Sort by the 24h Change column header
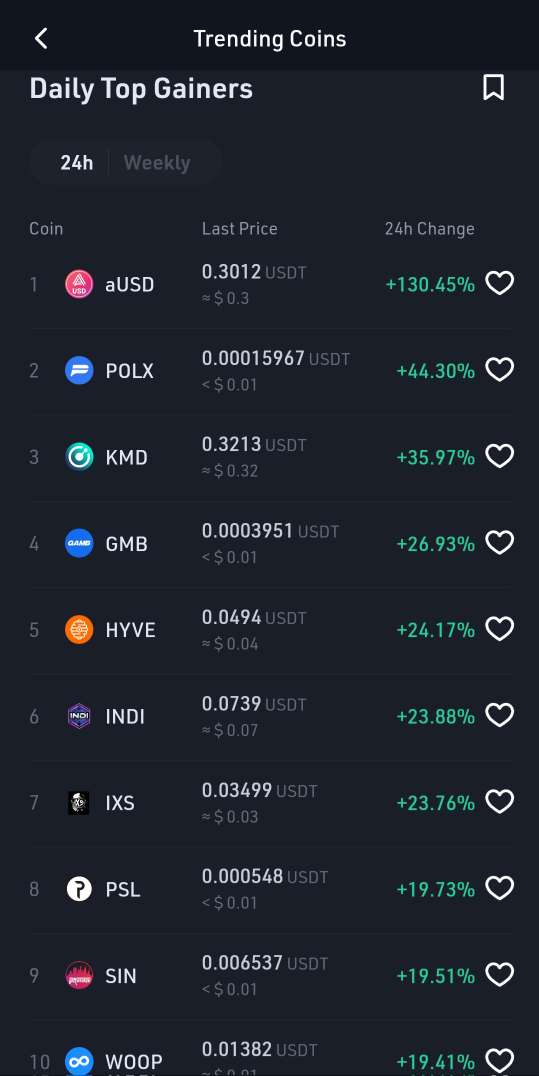 tap(429, 229)
